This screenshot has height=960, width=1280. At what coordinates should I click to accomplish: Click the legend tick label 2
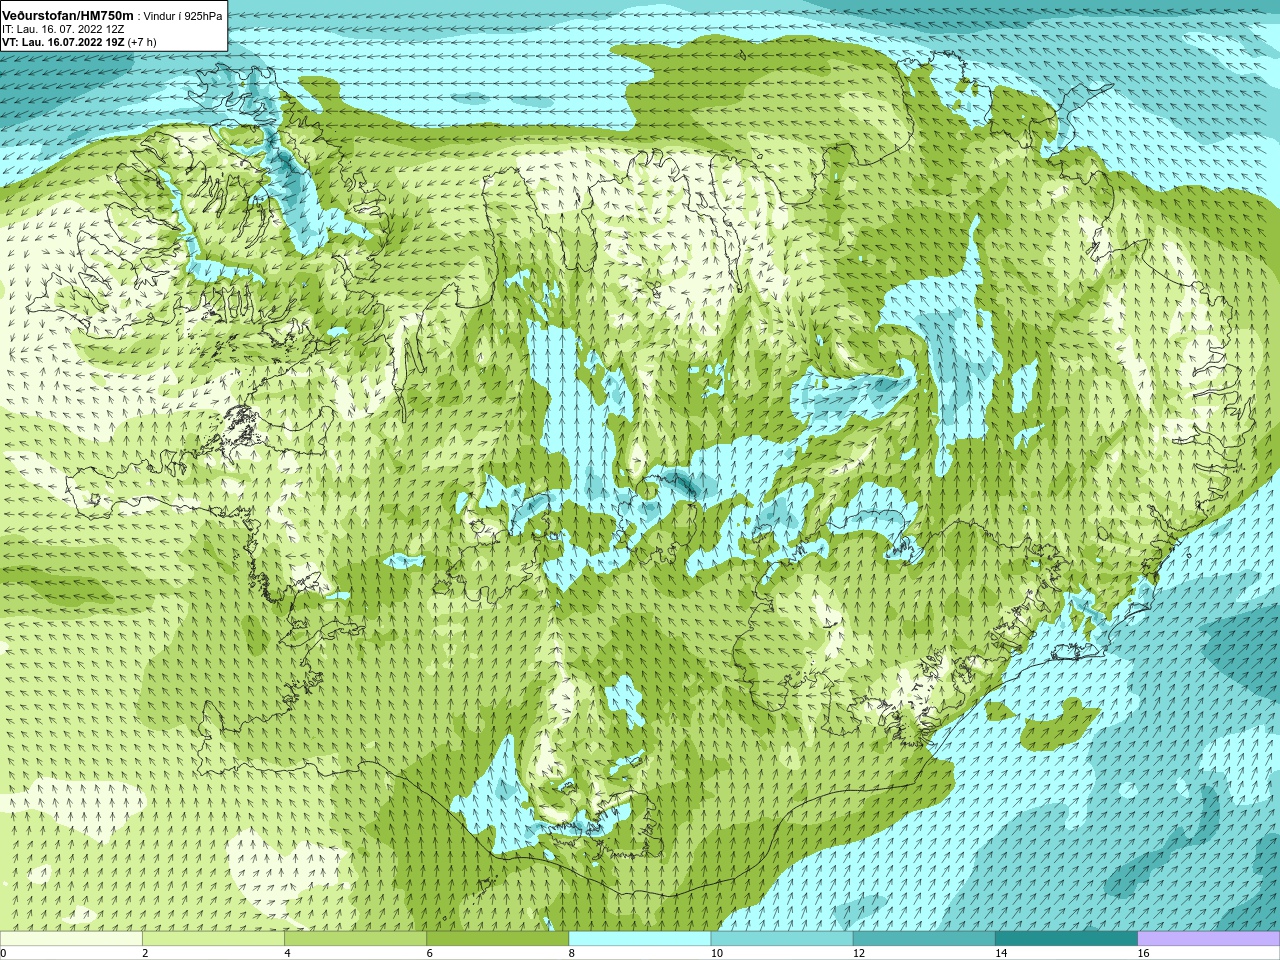click(145, 953)
